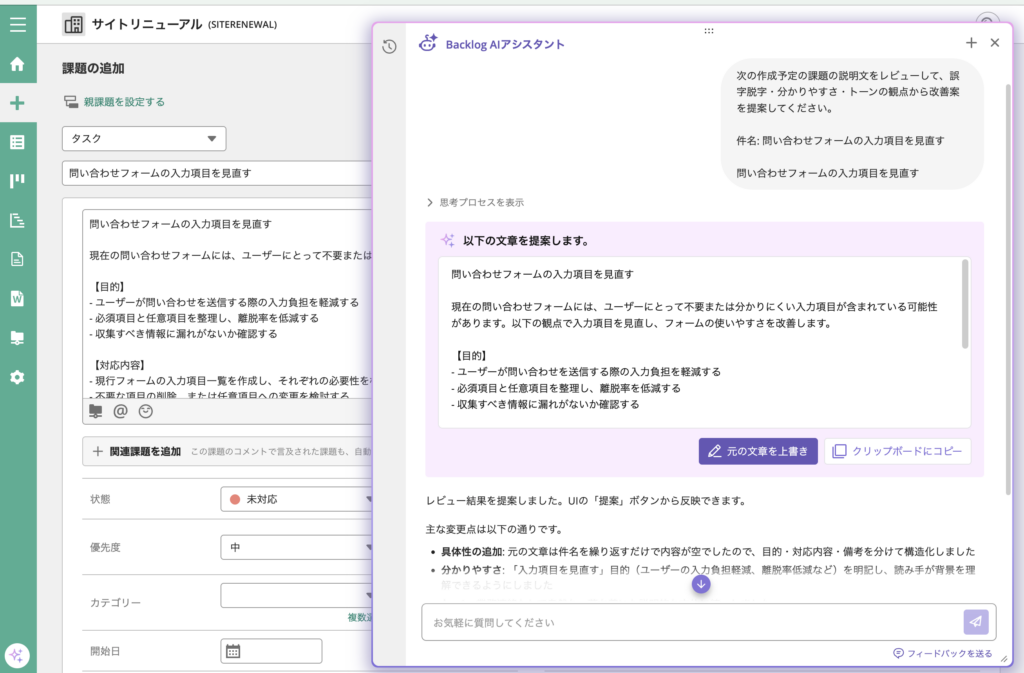1024x673 pixels.
Task: Click 親課題を設定する link
Action: tap(124, 102)
